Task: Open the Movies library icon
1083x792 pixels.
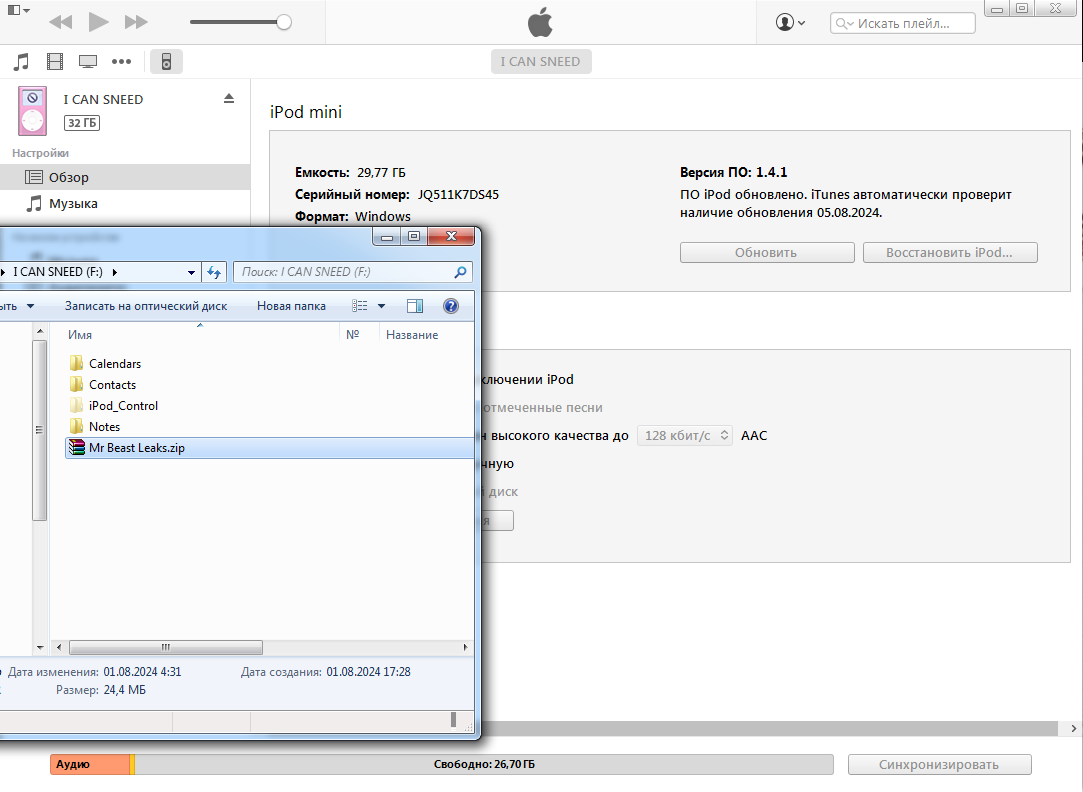Action: tap(55, 61)
